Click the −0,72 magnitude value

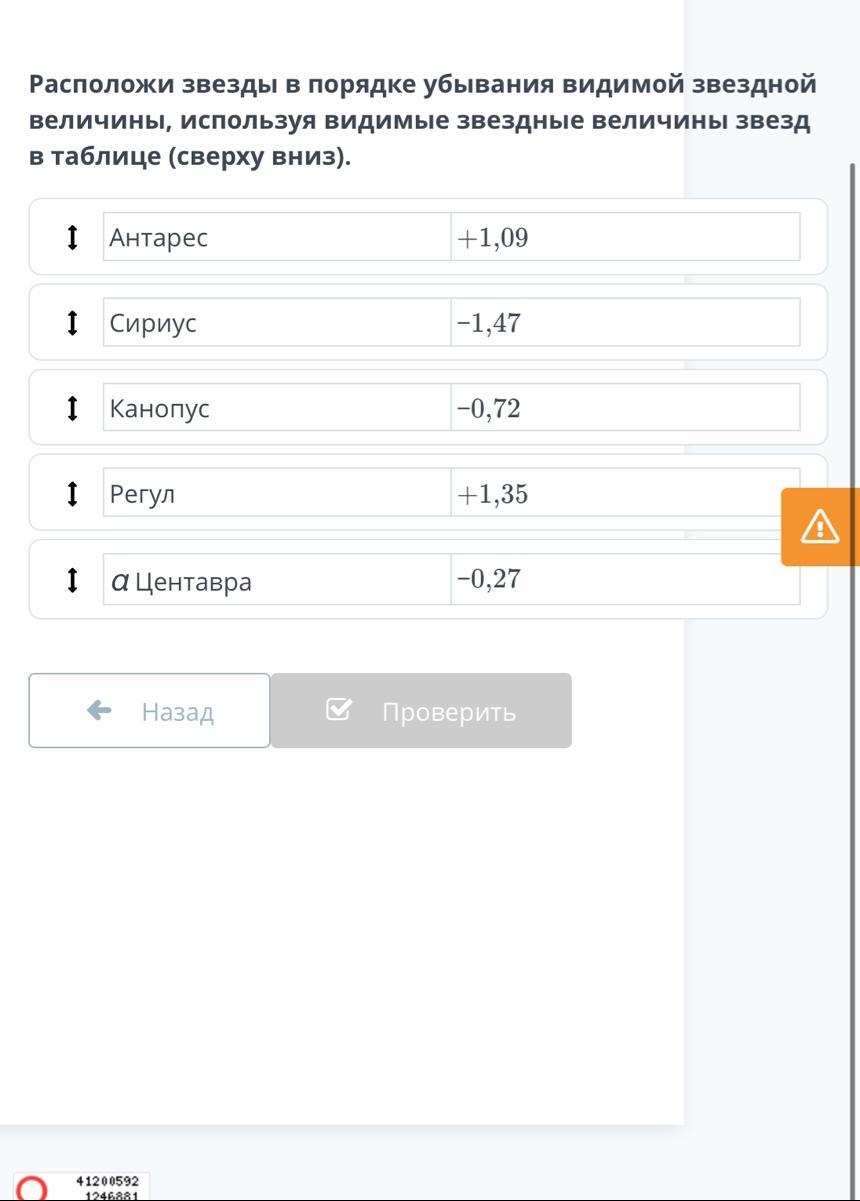[x=489, y=408]
